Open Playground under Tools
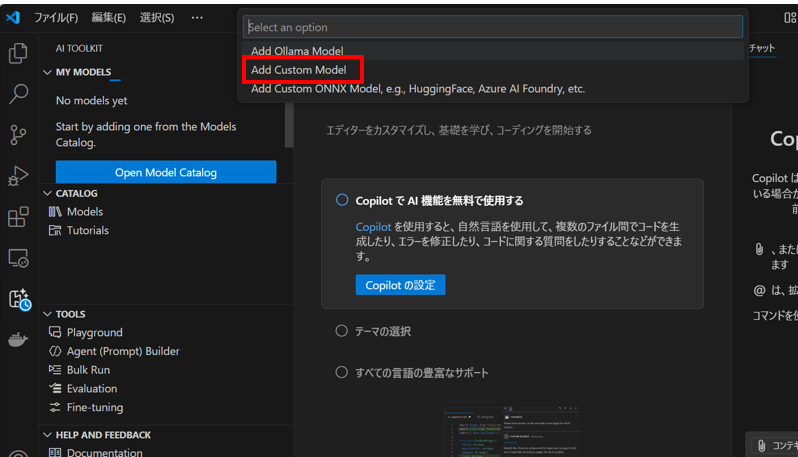 95,332
